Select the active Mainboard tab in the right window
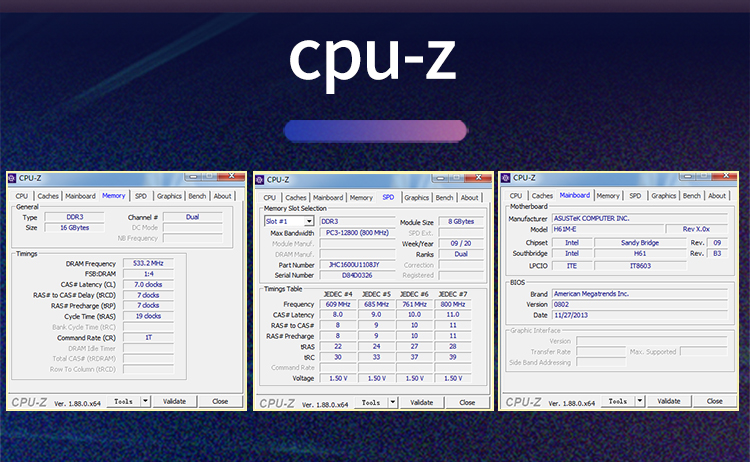The image size is (750, 462). (574, 195)
